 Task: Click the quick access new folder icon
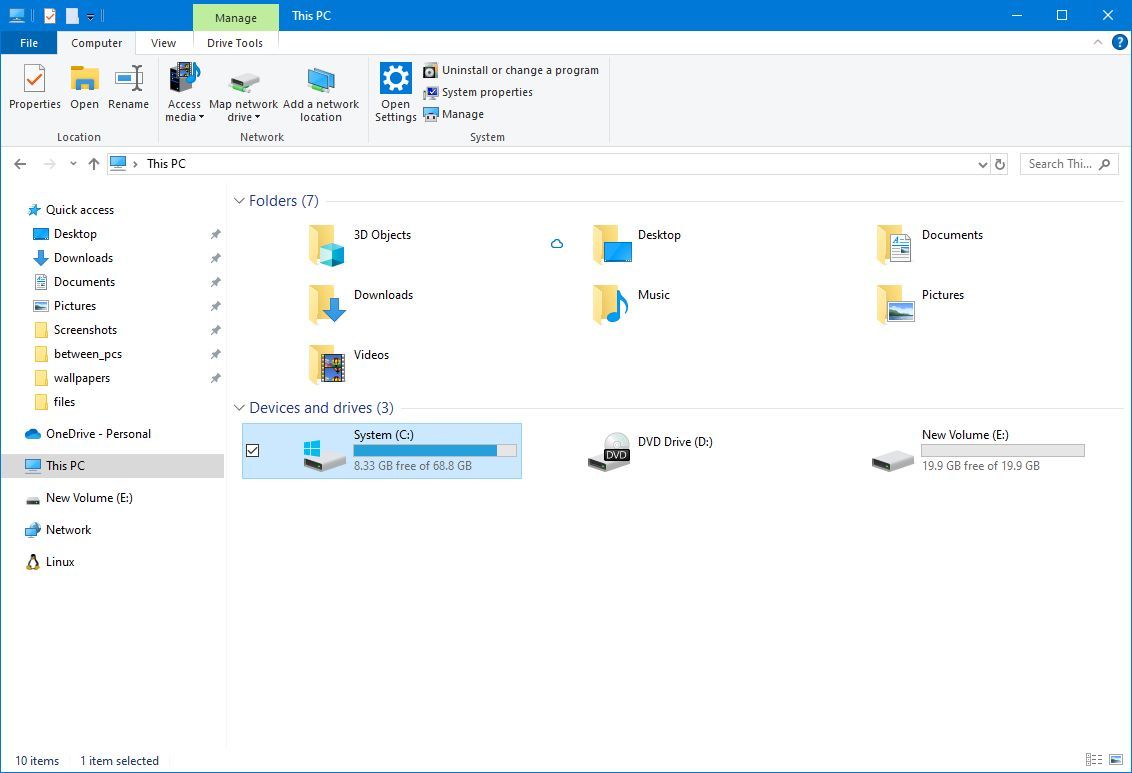(x=71, y=15)
